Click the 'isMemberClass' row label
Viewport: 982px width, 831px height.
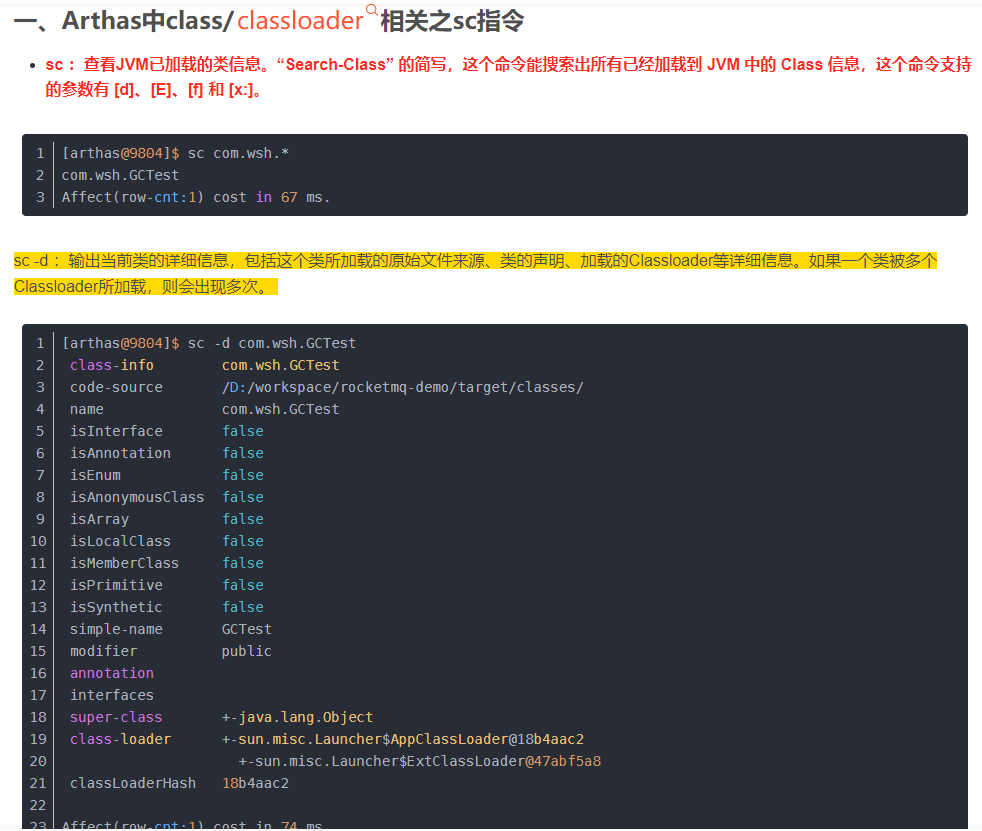(x=124, y=563)
